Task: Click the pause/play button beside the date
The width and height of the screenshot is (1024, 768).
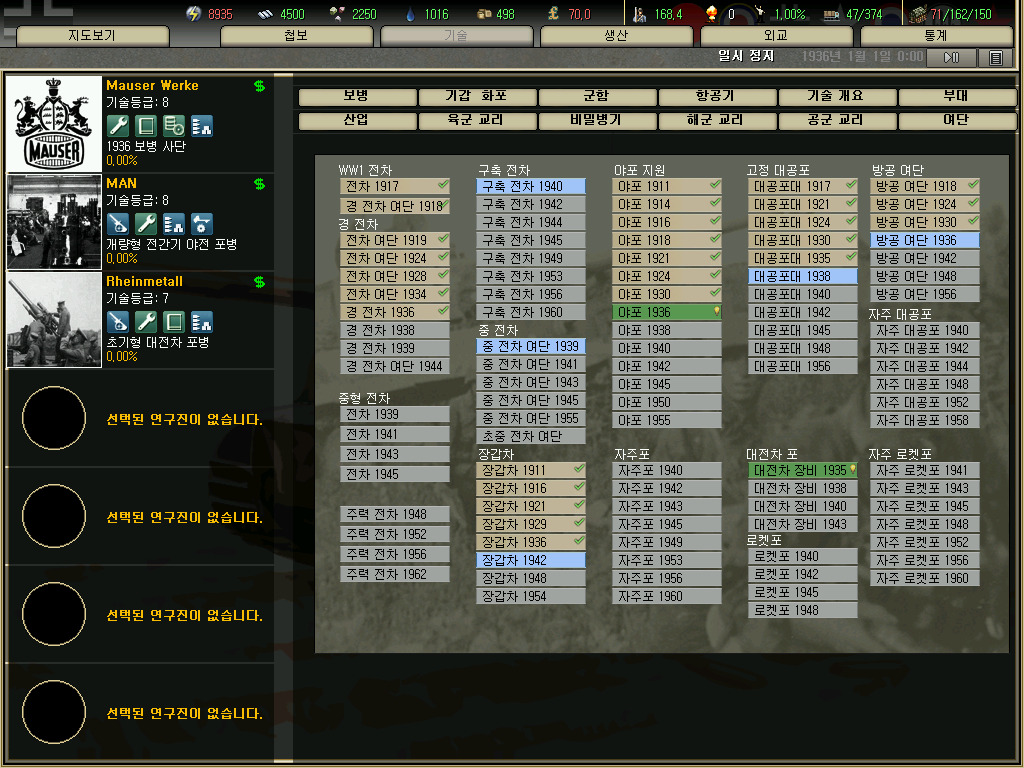Action: pyautogui.click(x=951, y=58)
